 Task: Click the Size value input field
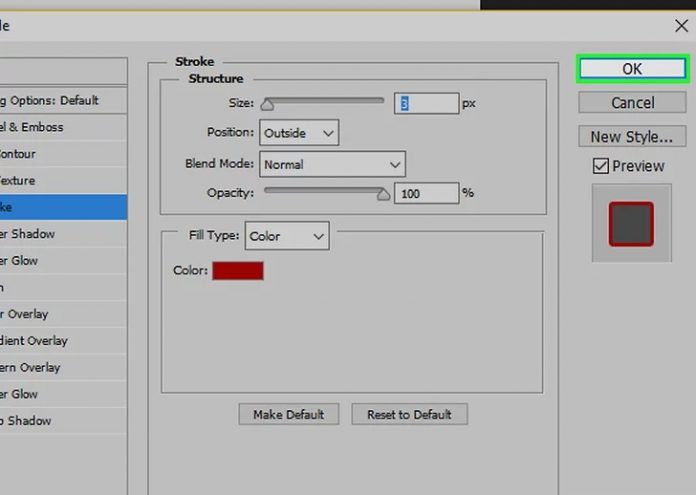click(x=425, y=103)
